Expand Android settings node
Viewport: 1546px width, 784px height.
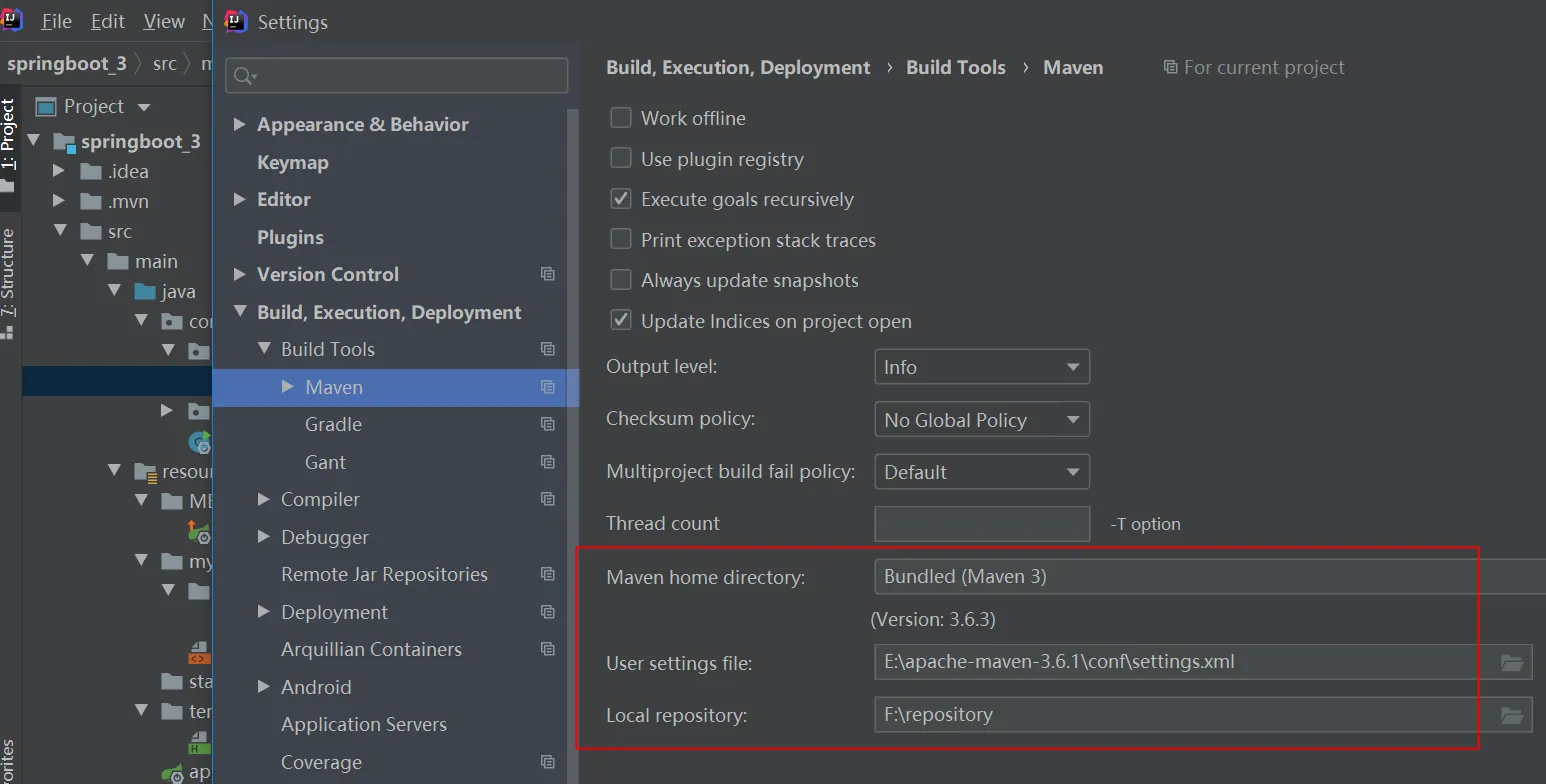point(264,687)
